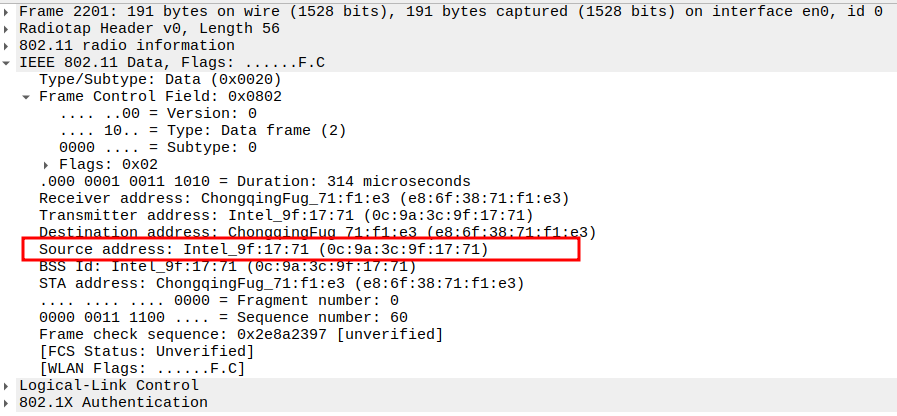Select the Type/Subtype: Data row
The image size is (897, 416).
click(x=160, y=80)
